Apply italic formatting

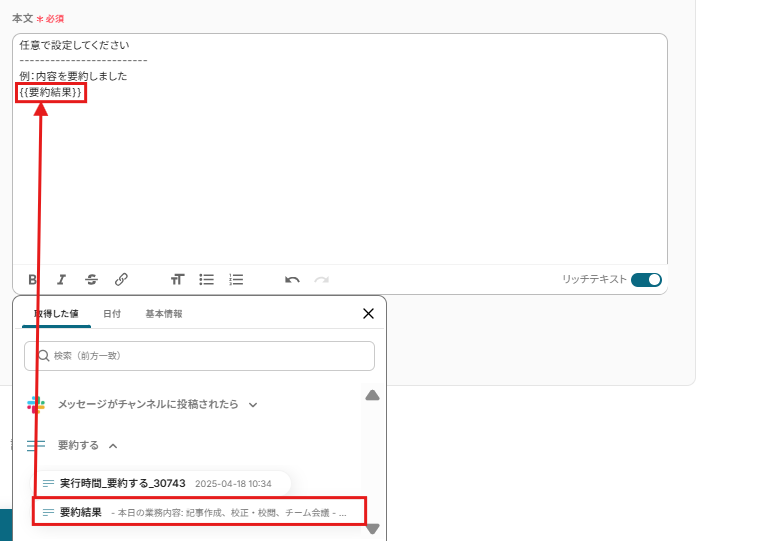point(61,280)
